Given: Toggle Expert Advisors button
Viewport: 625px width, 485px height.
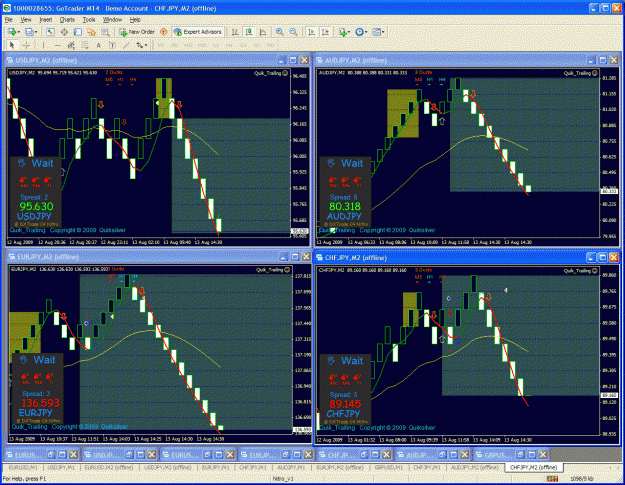Looking at the screenshot, I should click(198, 32).
